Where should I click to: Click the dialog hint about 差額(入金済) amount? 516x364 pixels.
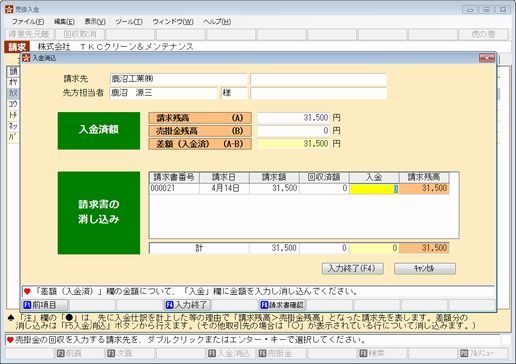258,292
